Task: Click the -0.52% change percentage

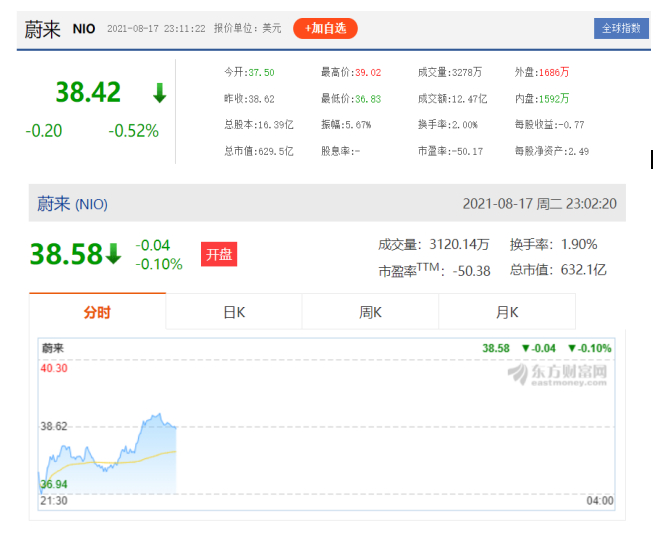Action: coord(134,131)
